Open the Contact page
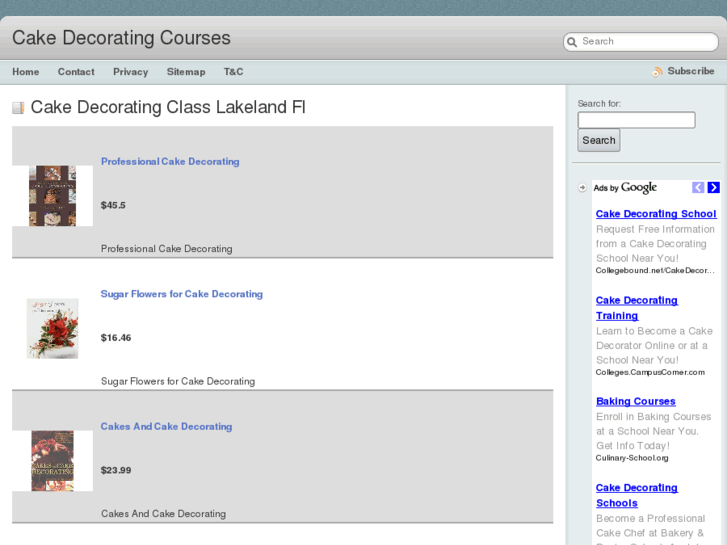This screenshot has height=545, width=727. [76, 72]
